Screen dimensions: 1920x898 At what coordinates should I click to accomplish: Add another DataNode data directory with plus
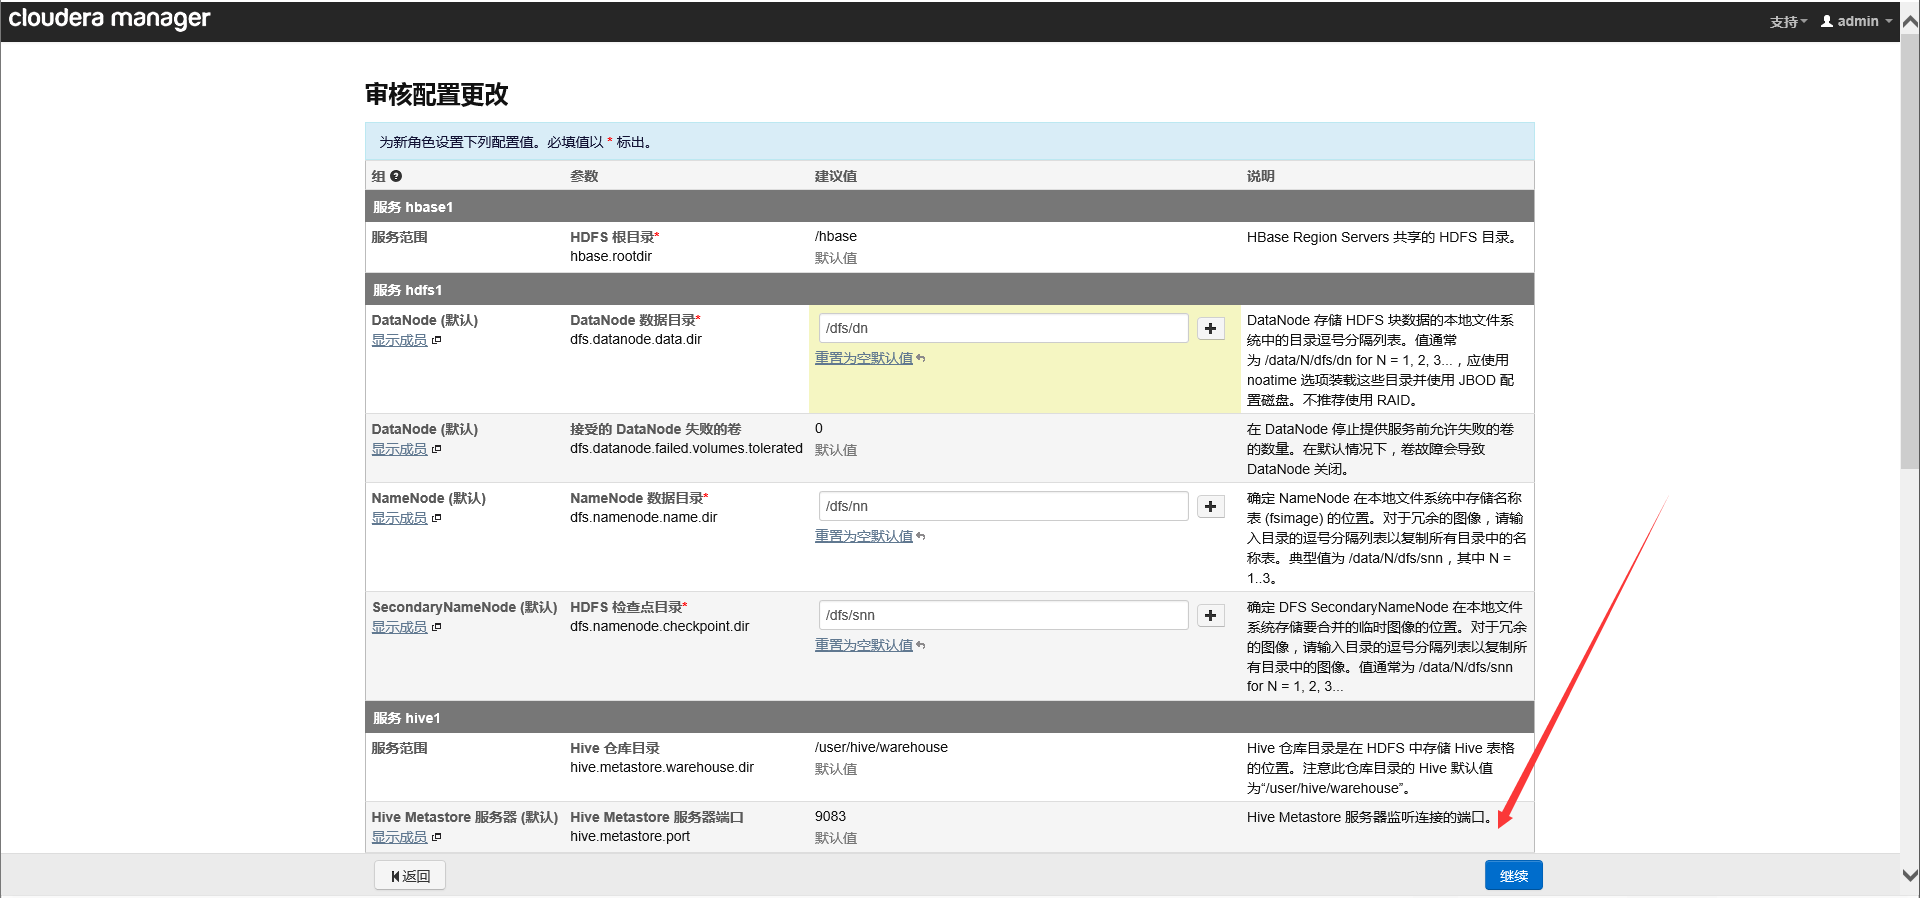point(1210,328)
